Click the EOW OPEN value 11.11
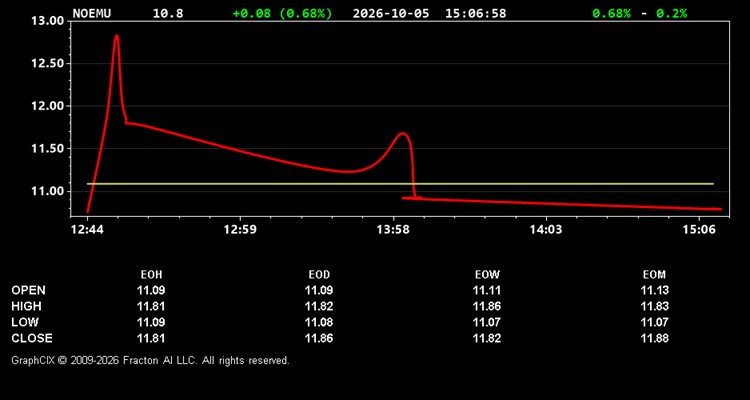Viewport: 750px width, 400px height. click(487, 290)
